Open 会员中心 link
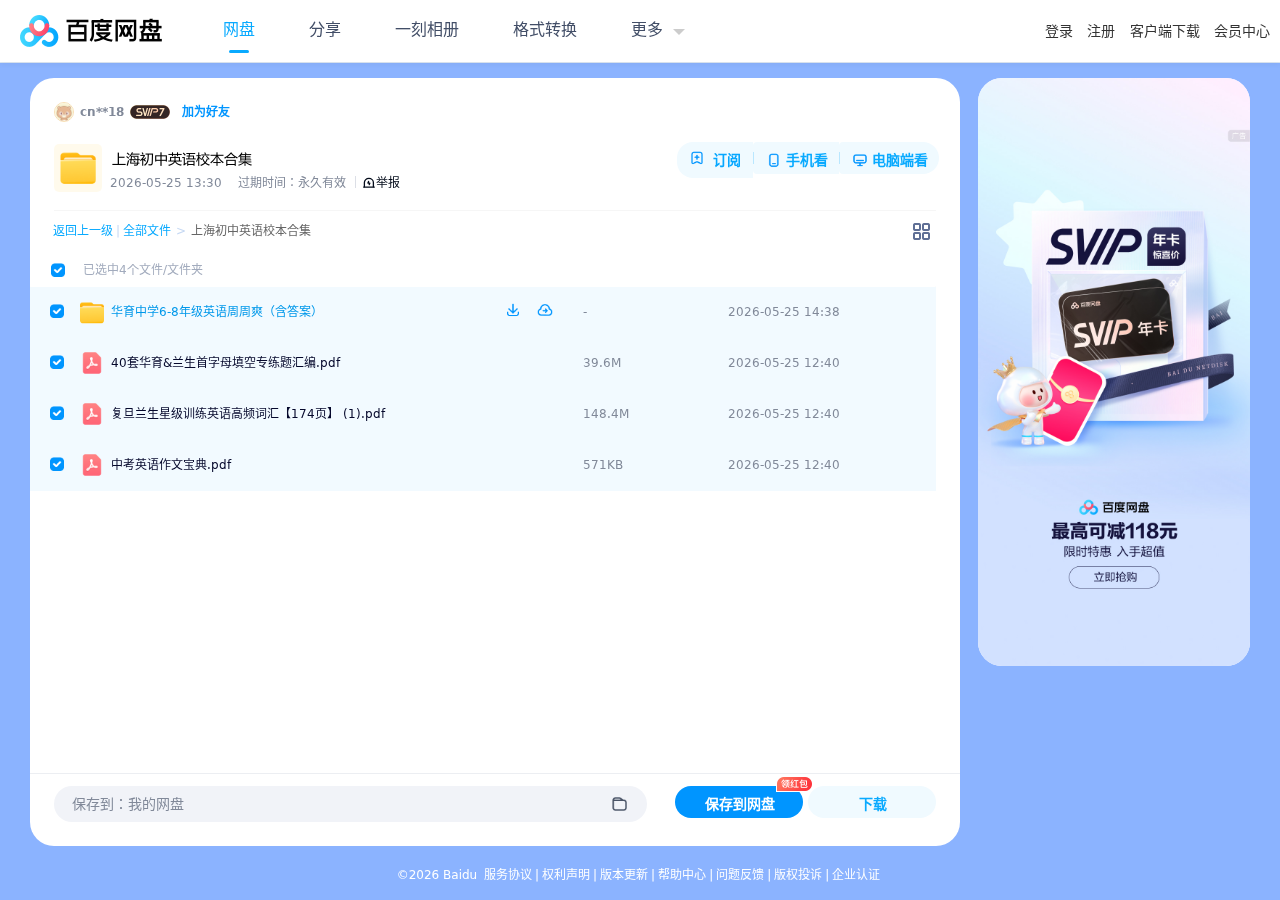 pos(1242,32)
